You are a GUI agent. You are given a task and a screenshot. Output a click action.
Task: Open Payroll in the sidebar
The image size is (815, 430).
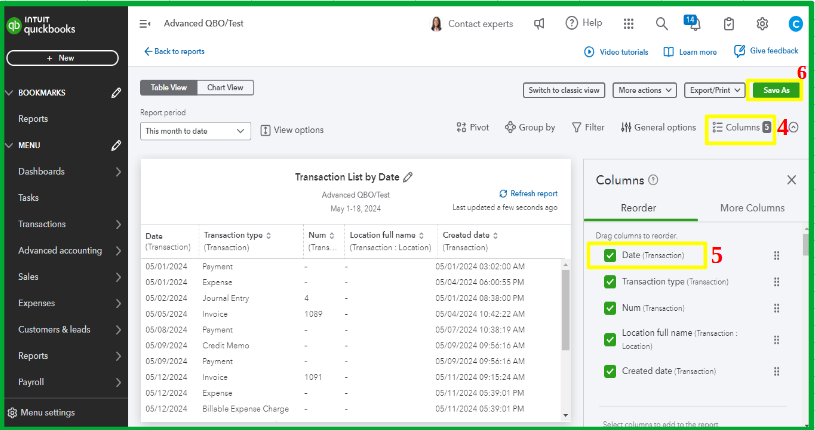click(x=31, y=382)
